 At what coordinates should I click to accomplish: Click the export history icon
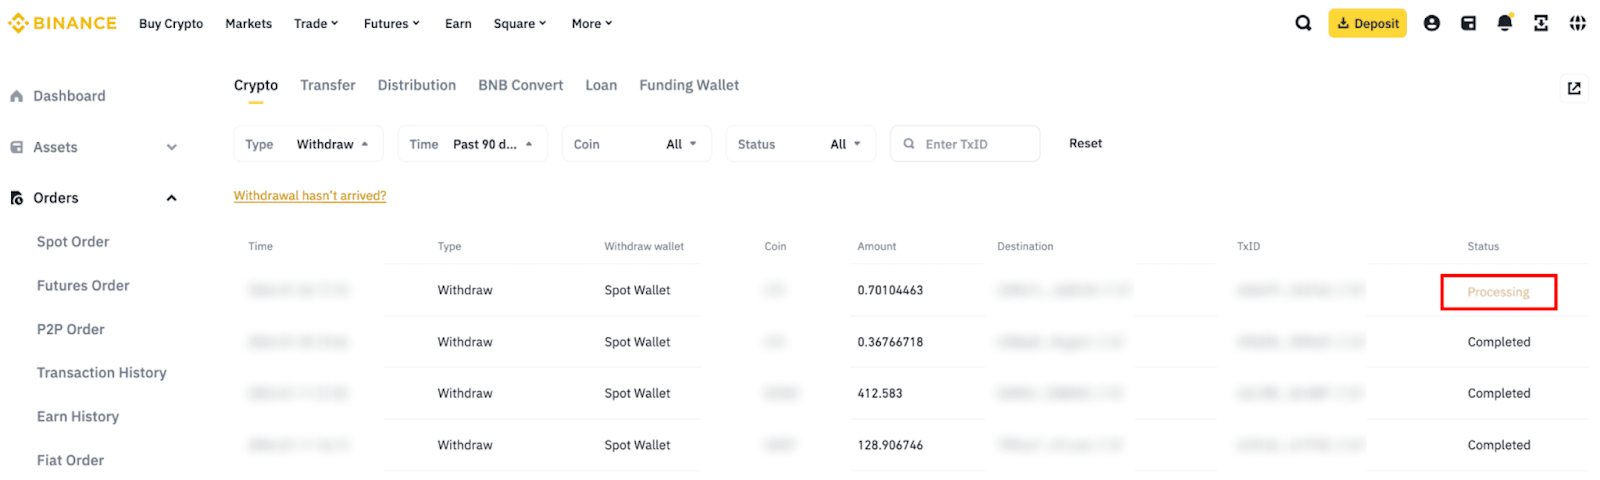[x=1574, y=88]
